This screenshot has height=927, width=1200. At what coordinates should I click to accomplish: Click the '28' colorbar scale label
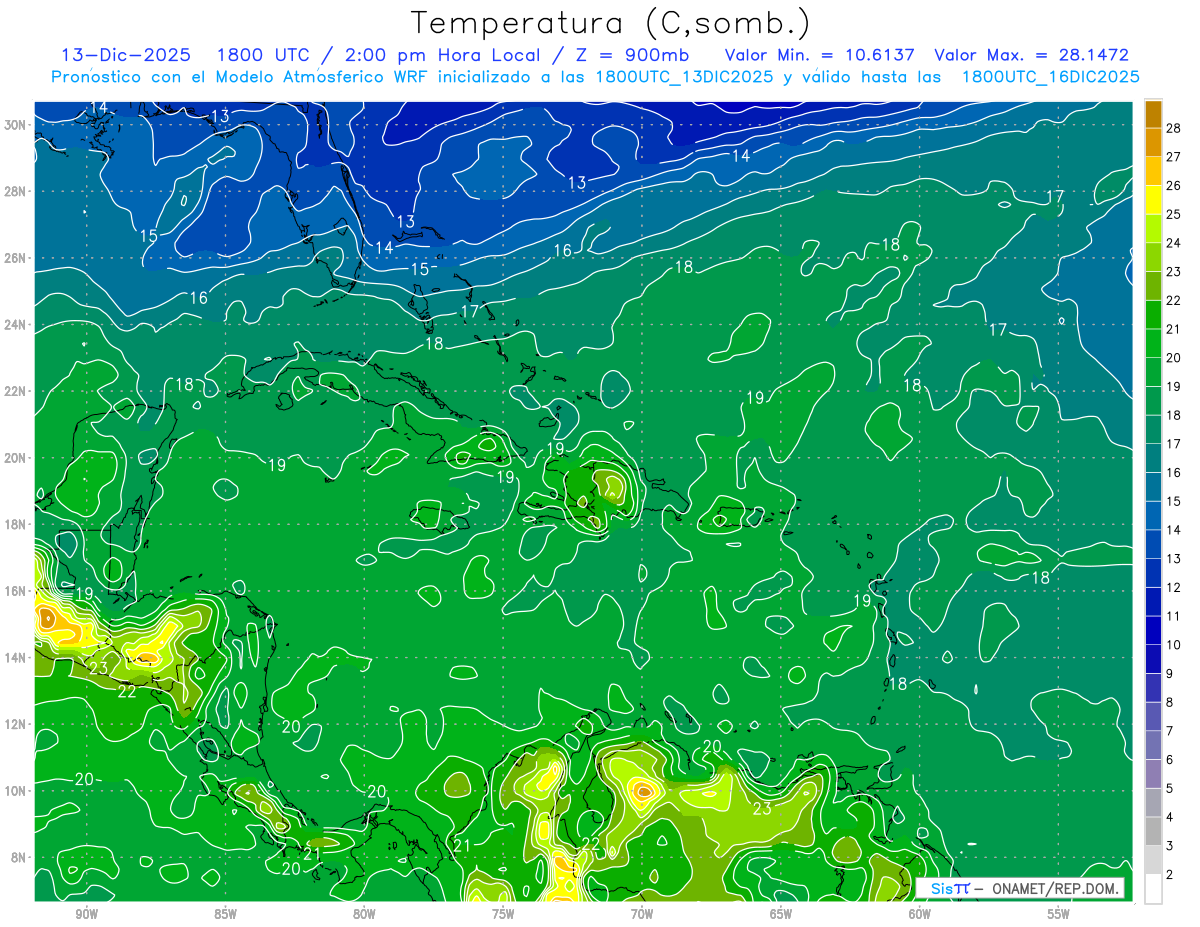click(x=1174, y=127)
